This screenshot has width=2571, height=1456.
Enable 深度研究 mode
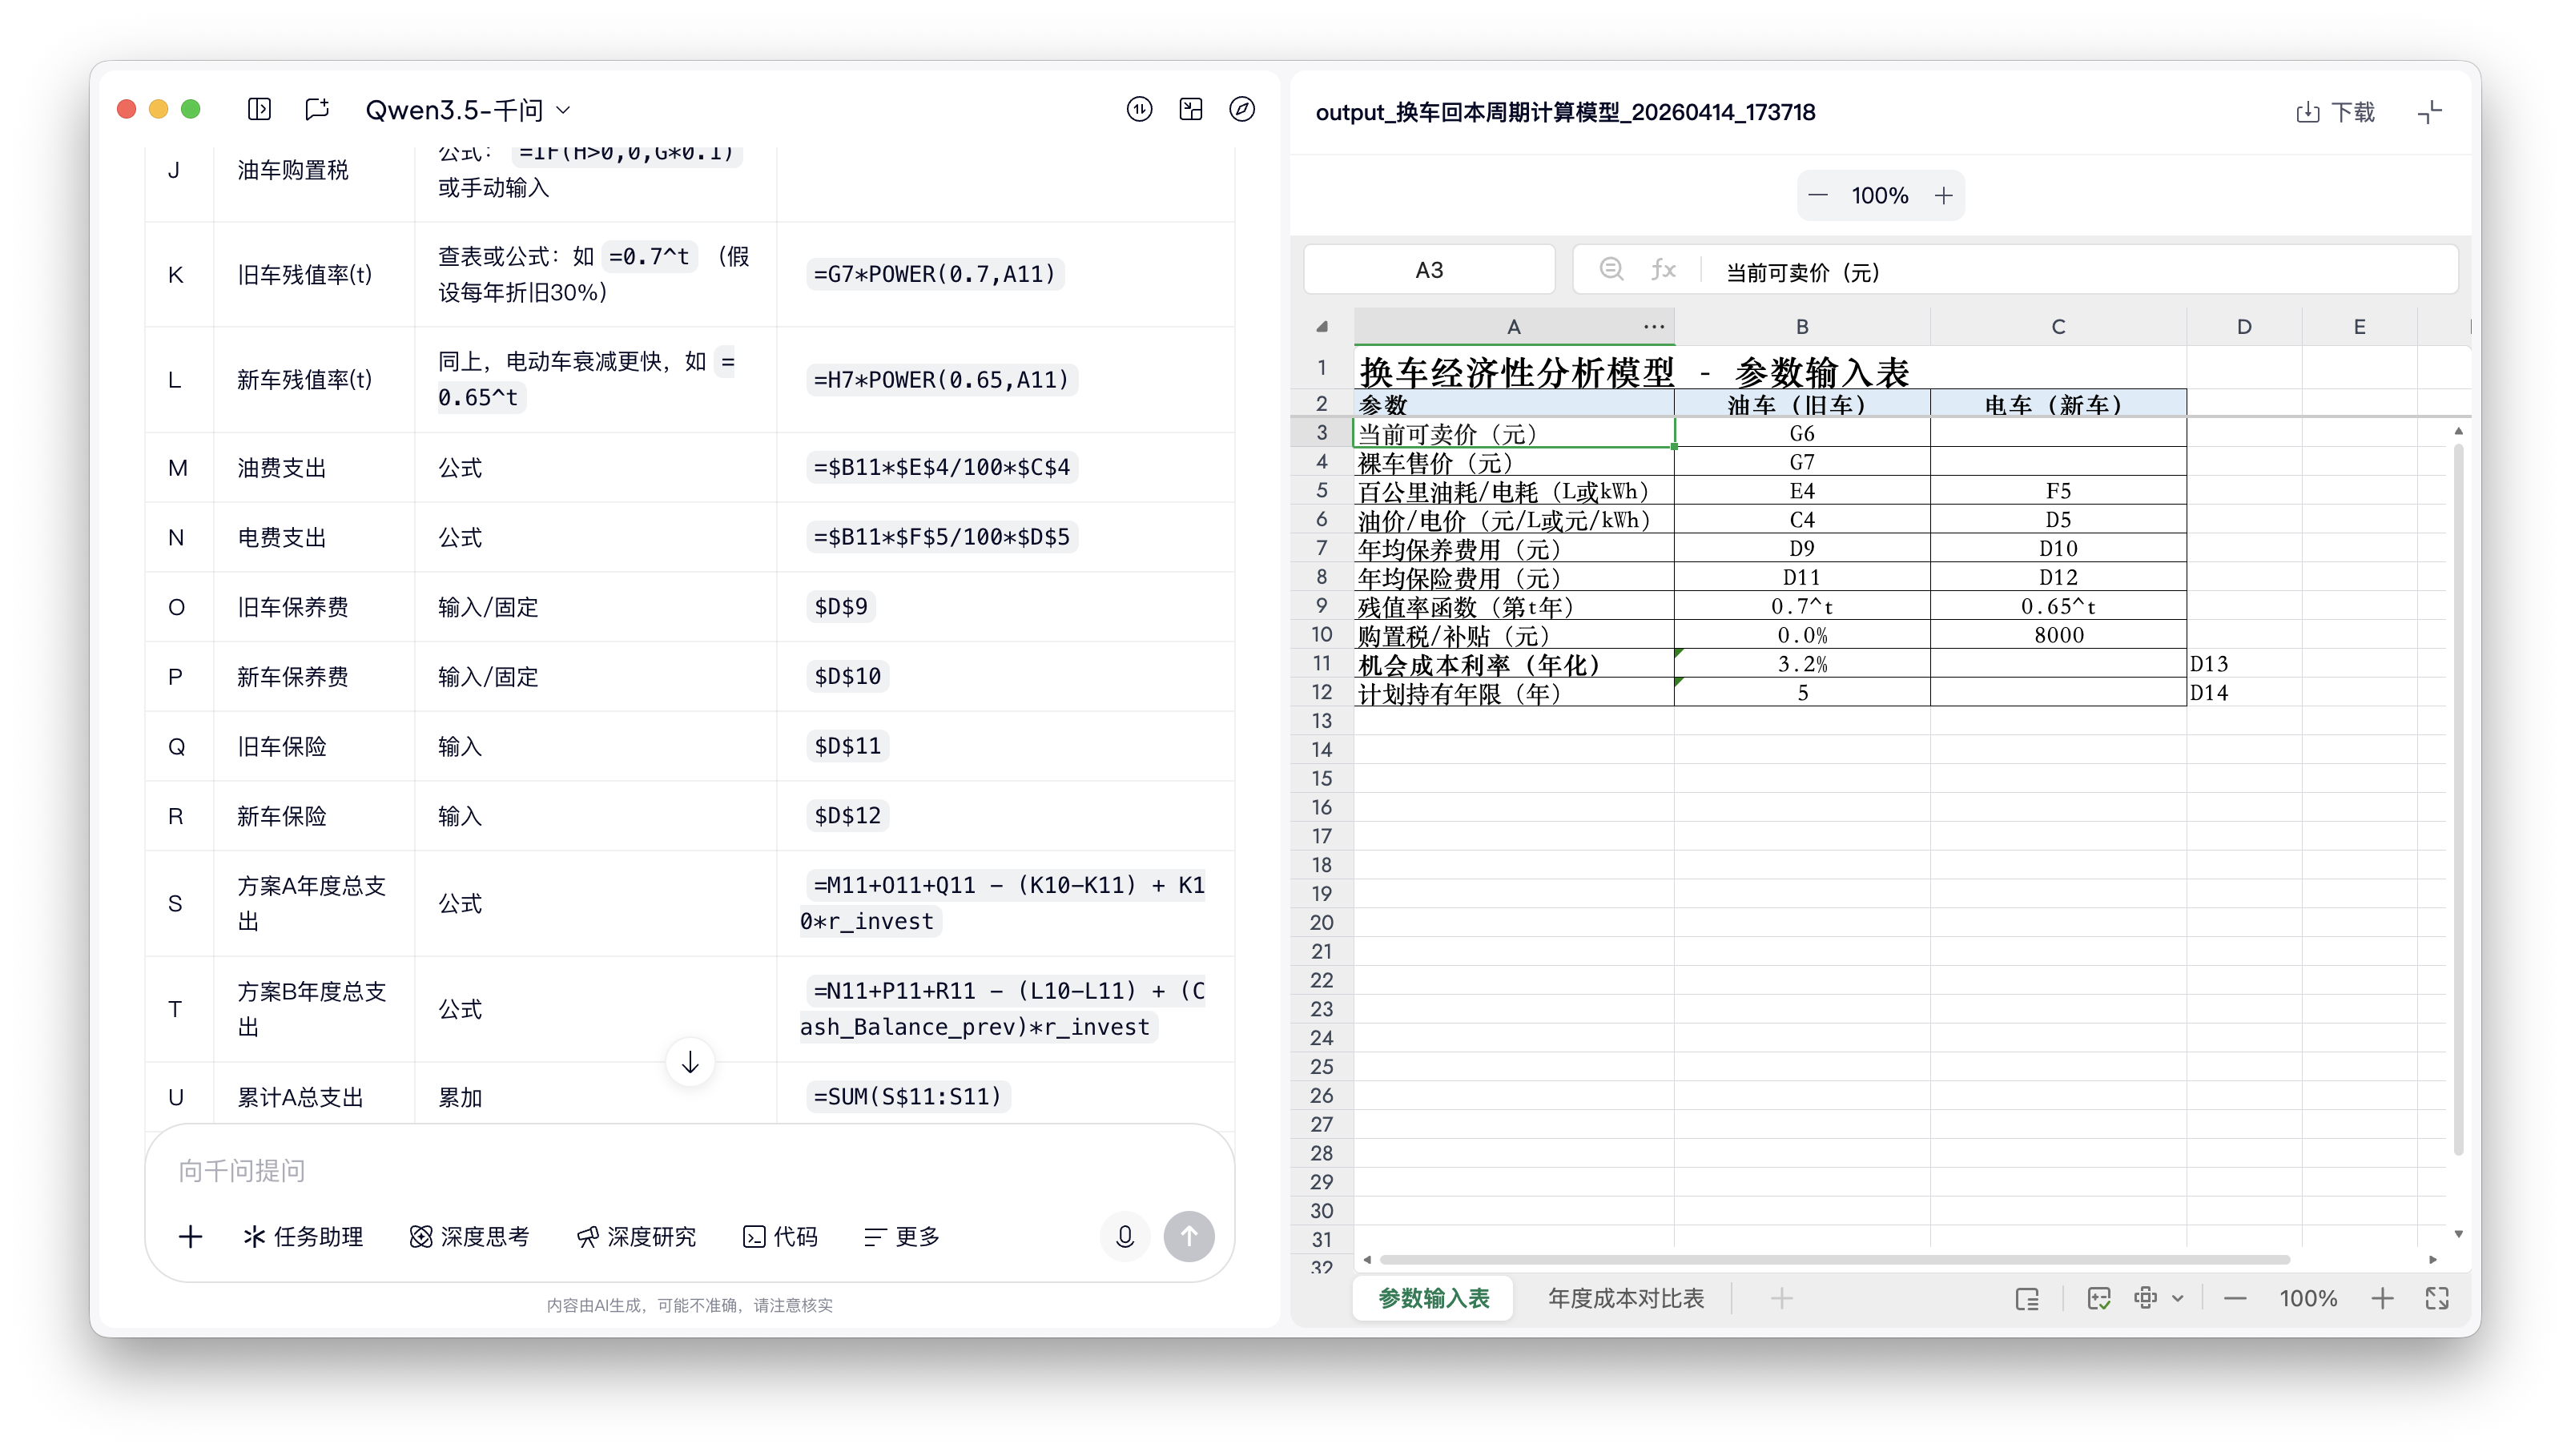pos(637,1237)
